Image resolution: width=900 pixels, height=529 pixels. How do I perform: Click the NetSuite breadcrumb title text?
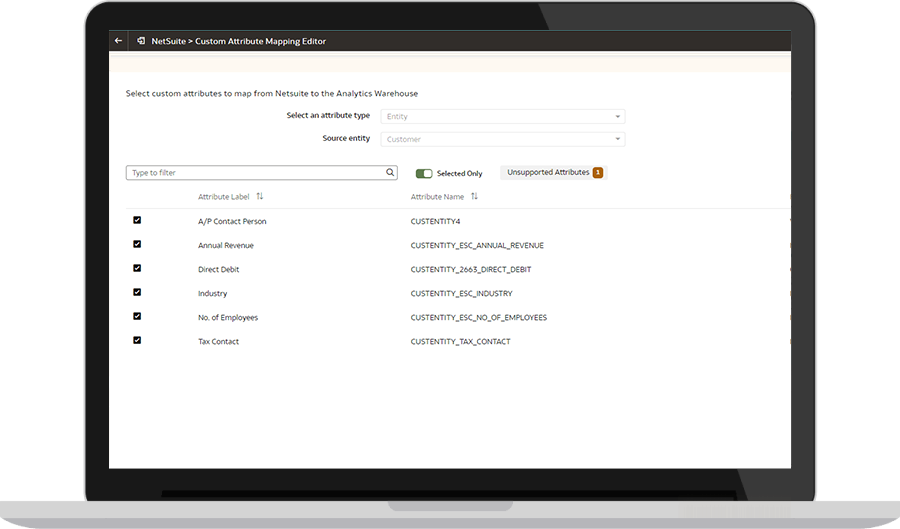pyautogui.click(x=238, y=41)
